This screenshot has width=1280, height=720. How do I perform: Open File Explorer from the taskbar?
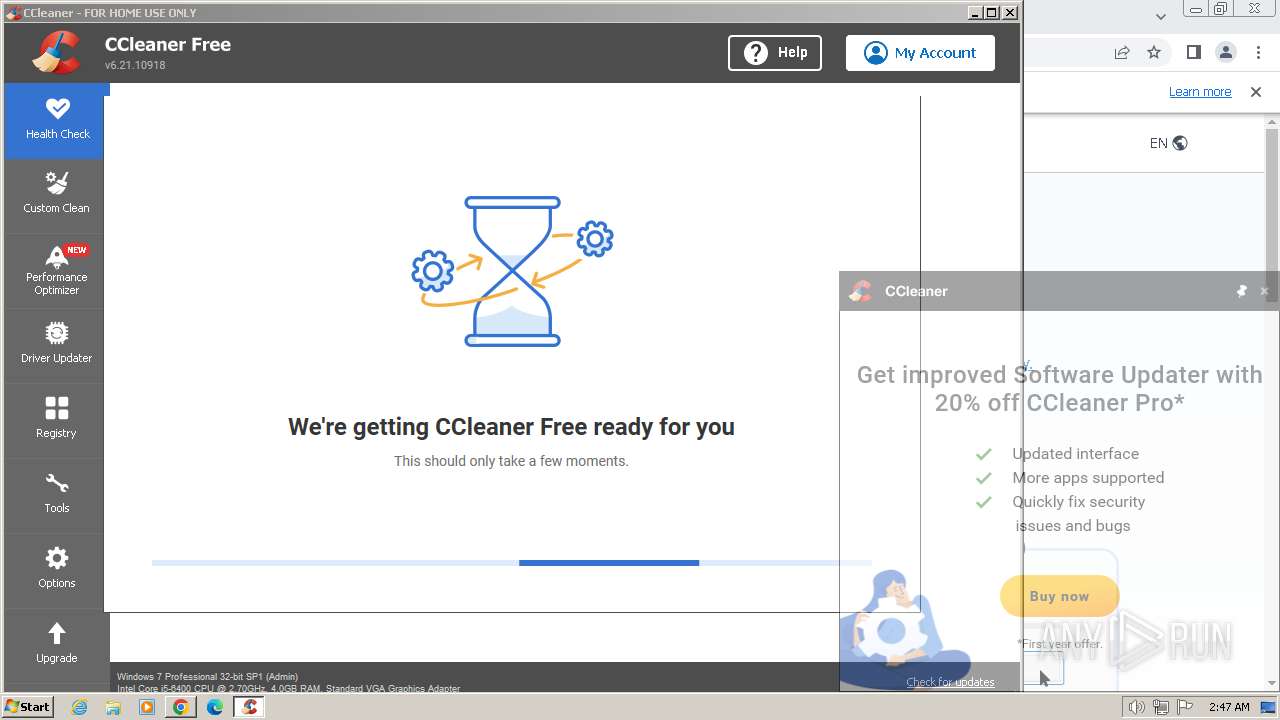[x=113, y=707]
